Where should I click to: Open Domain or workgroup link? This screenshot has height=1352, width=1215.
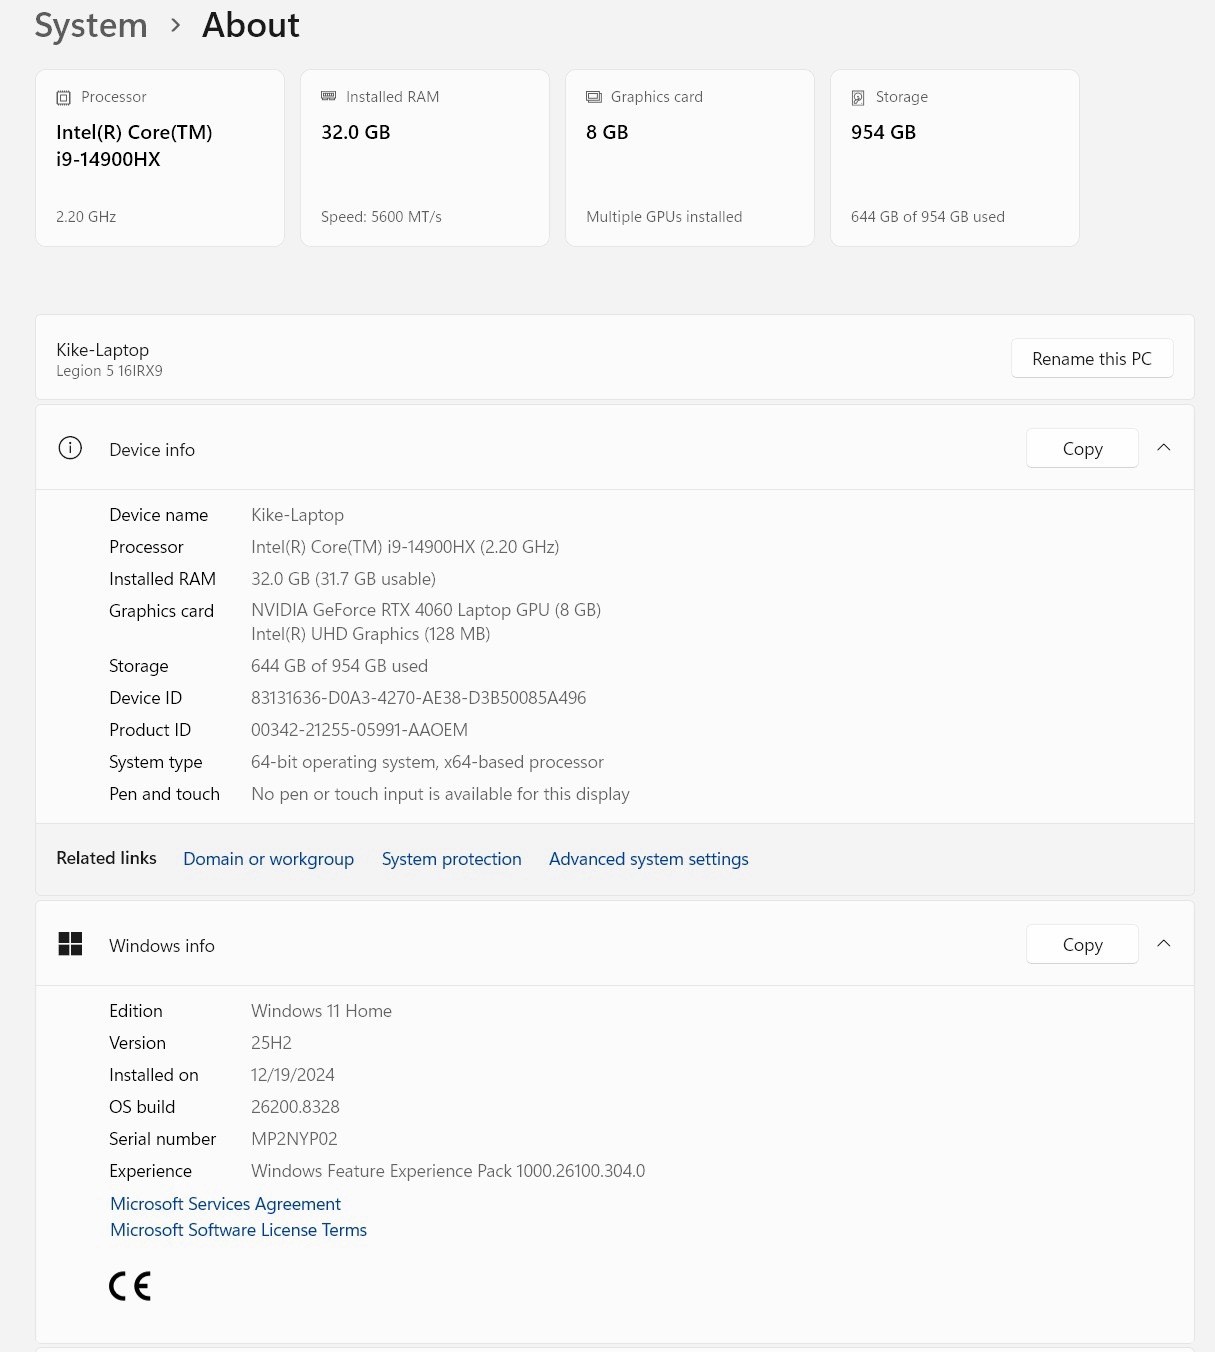click(268, 859)
